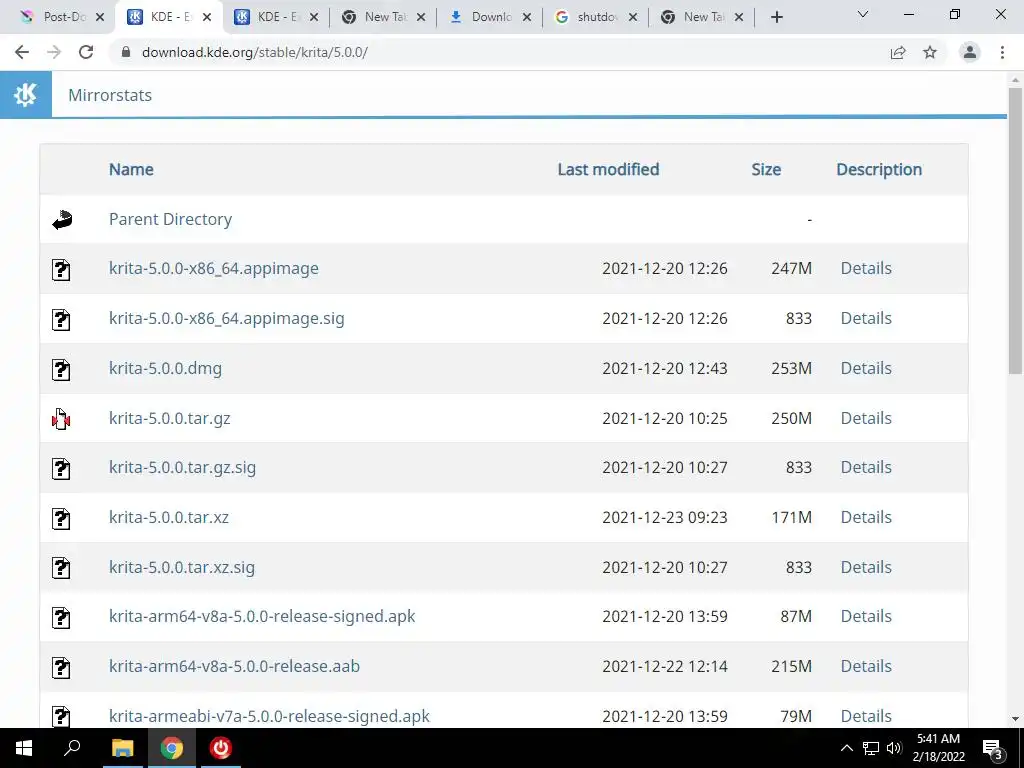Screen dimensions: 1024x768
Task: Click the file icon beside krita-5.0.0.tar.xz
Action: pos(61,518)
